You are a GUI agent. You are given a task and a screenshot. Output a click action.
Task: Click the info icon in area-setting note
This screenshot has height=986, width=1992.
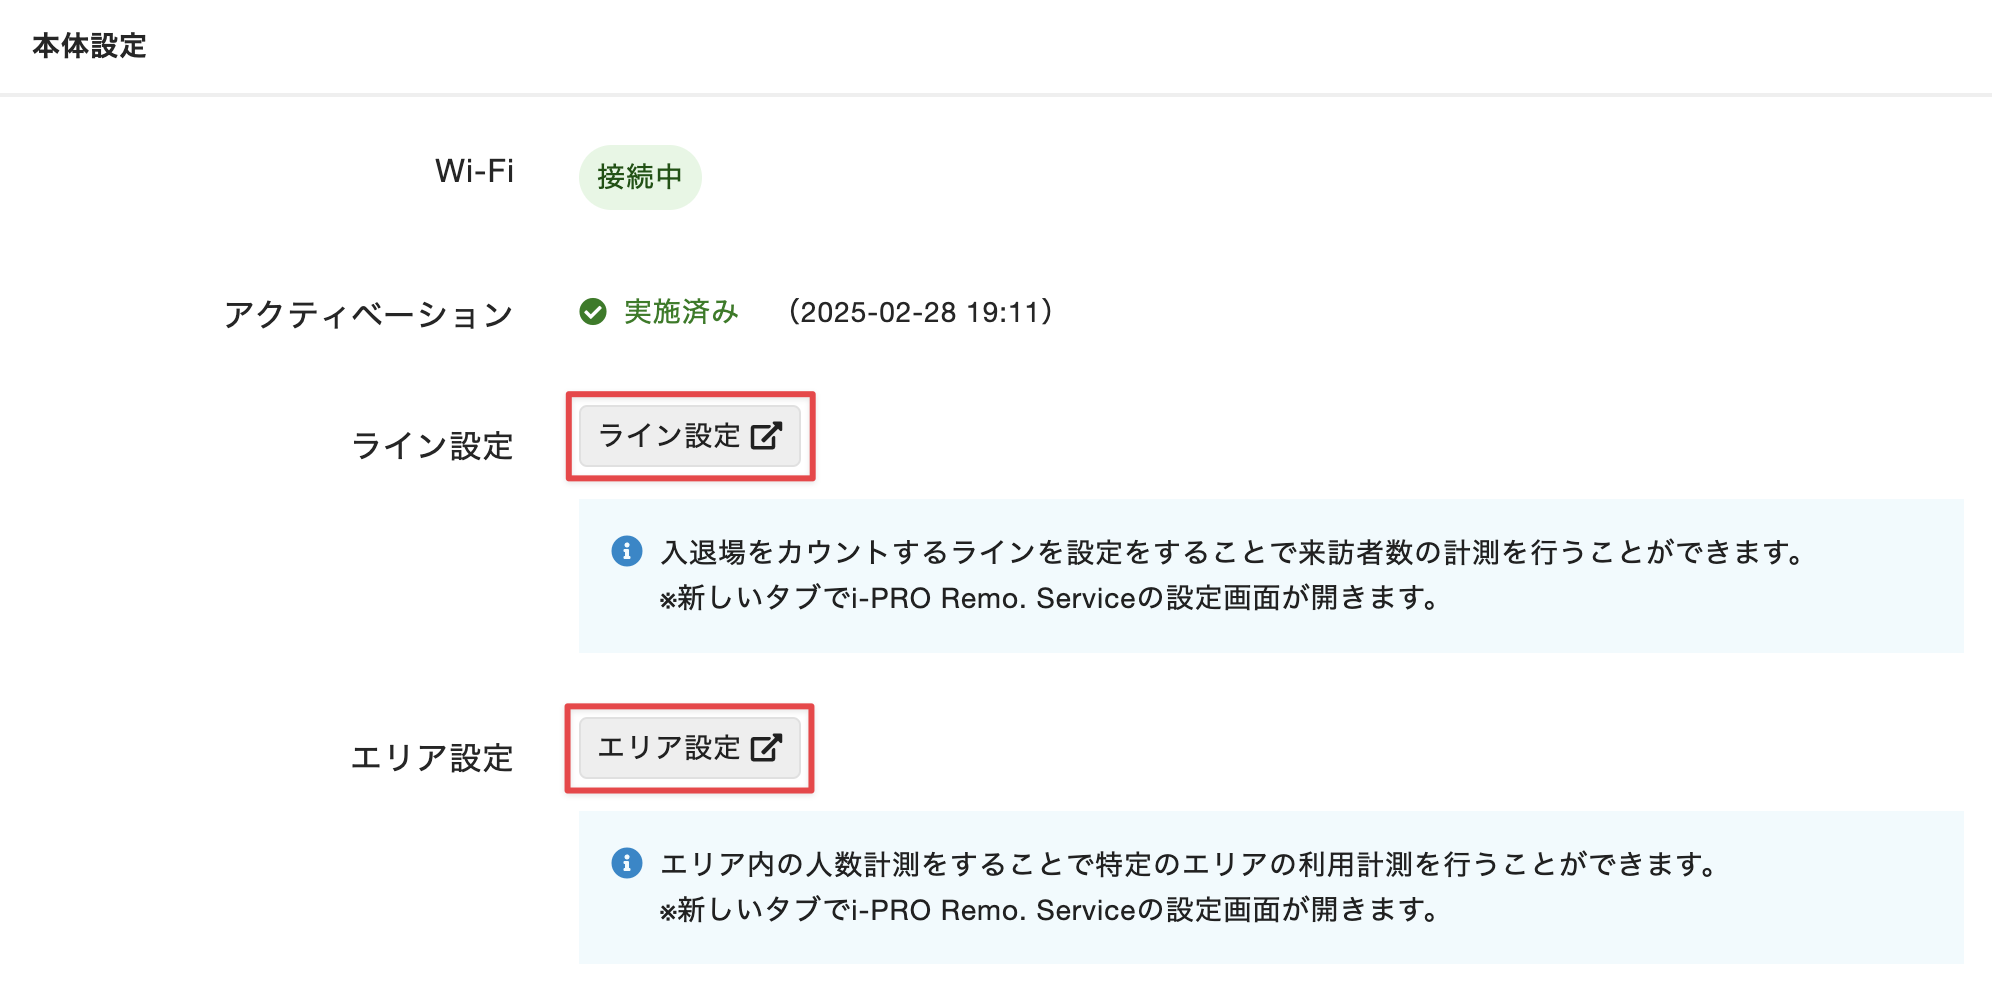pyautogui.click(x=627, y=863)
